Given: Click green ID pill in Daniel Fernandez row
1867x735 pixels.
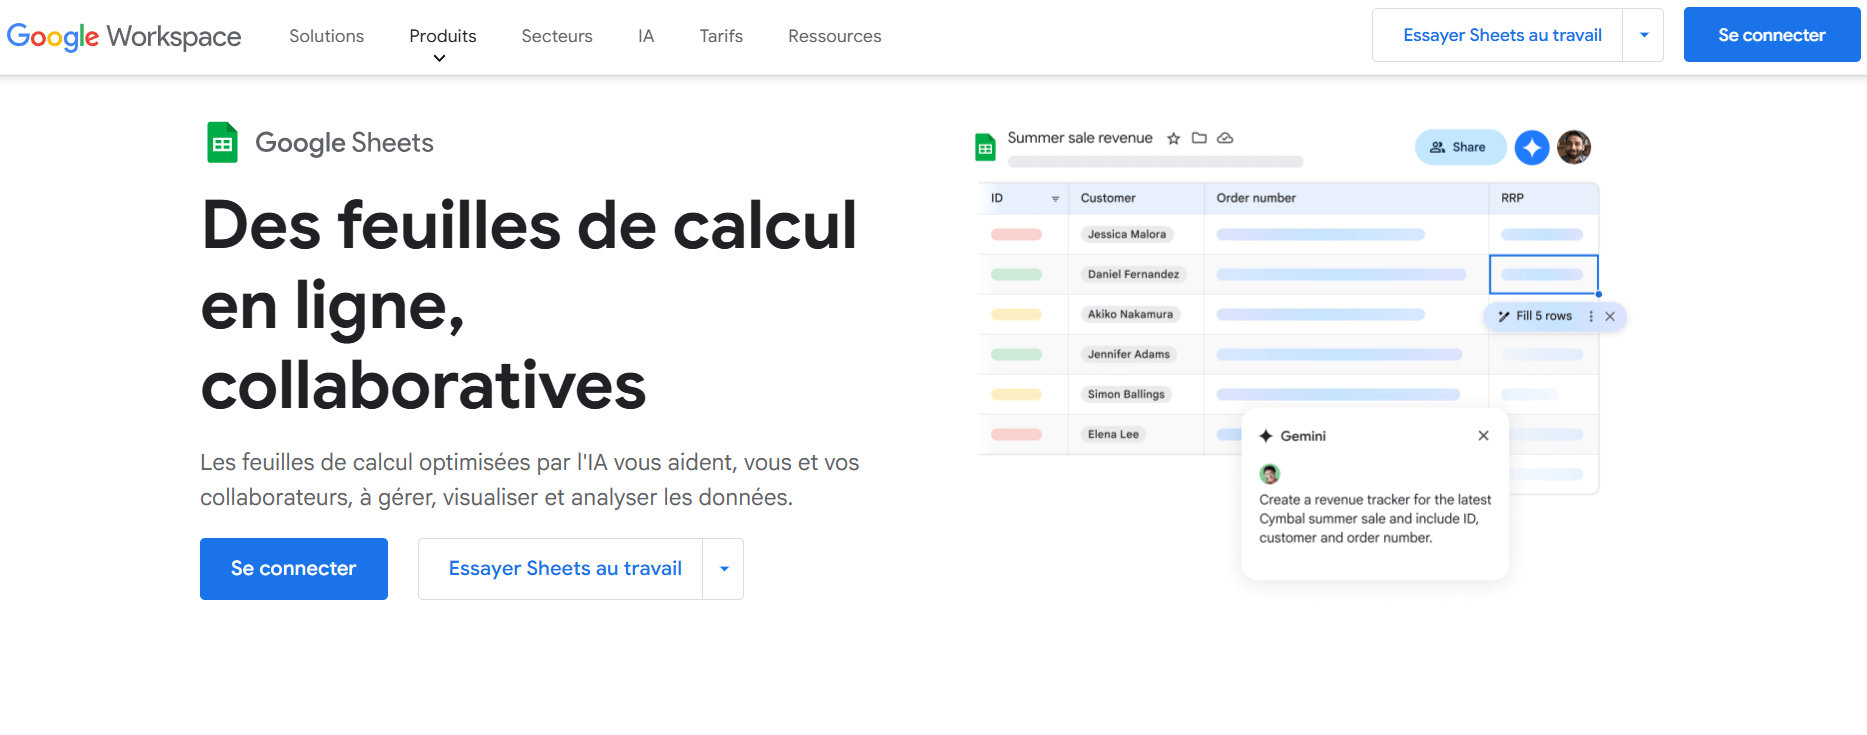Looking at the screenshot, I should 1016,274.
